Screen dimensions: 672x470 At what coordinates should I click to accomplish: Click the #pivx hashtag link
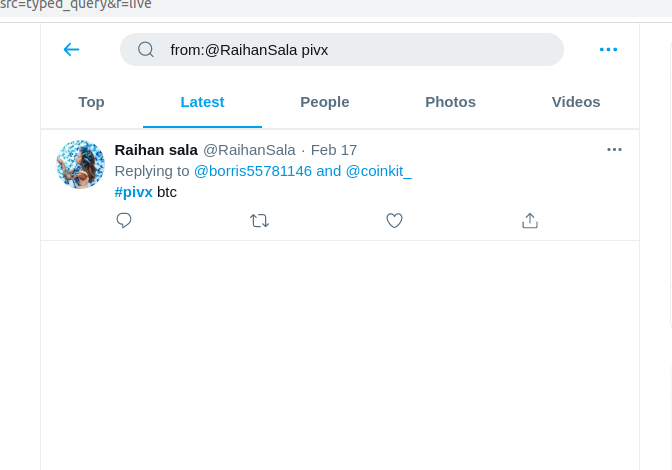coord(134,191)
